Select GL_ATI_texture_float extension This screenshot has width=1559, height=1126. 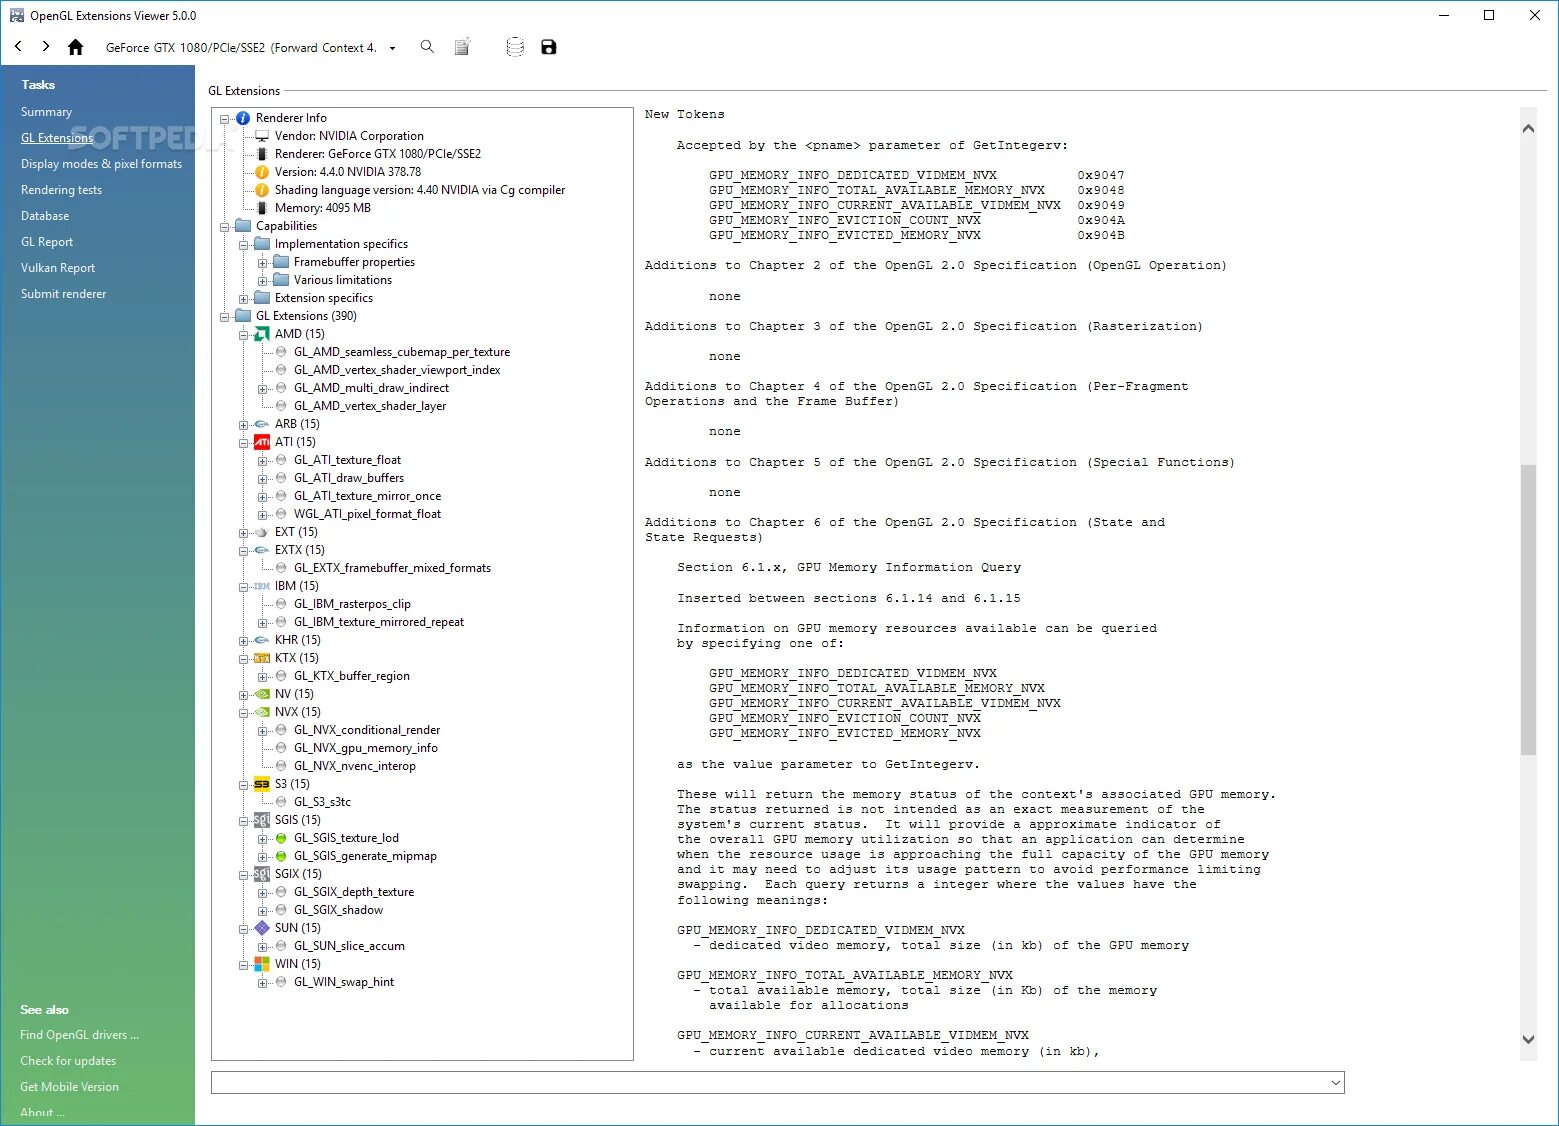(347, 460)
